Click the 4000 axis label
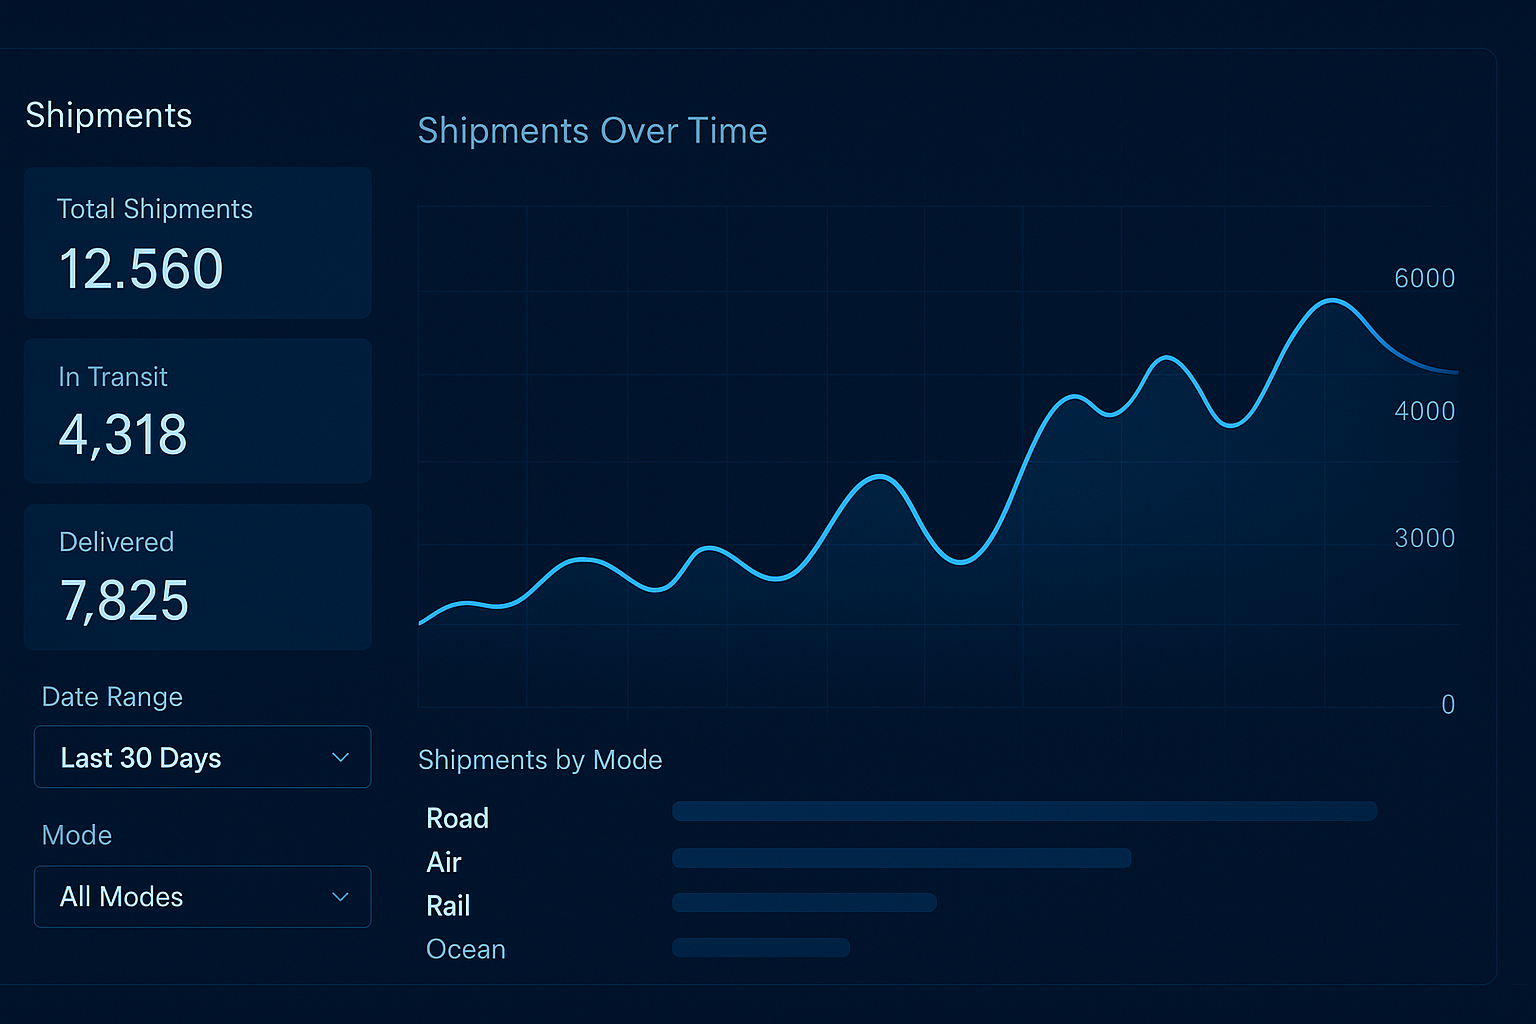Image resolution: width=1536 pixels, height=1024 pixels. click(x=1424, y=411)
